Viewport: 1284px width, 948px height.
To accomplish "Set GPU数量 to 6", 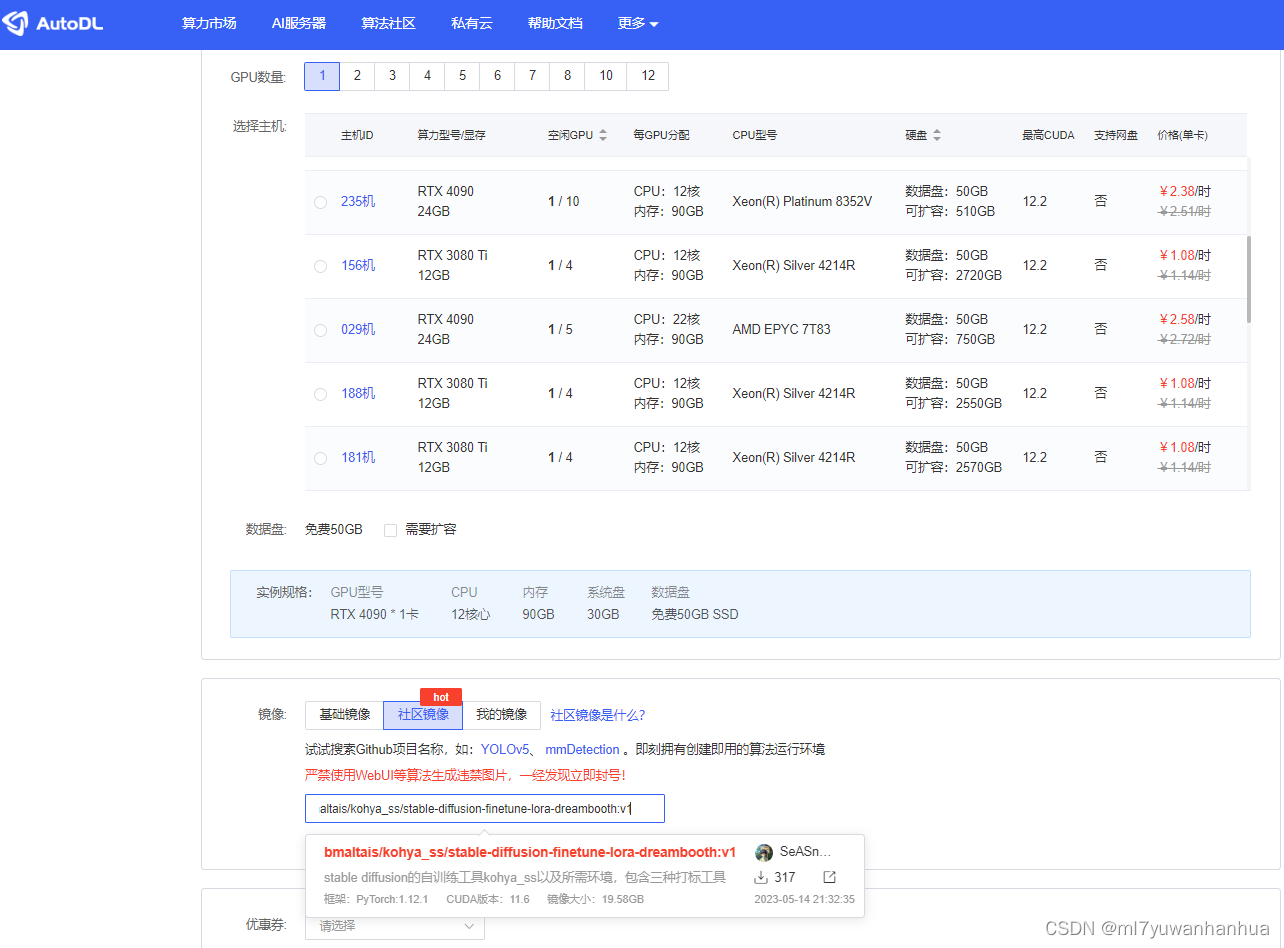I will [x=497, y=76].
